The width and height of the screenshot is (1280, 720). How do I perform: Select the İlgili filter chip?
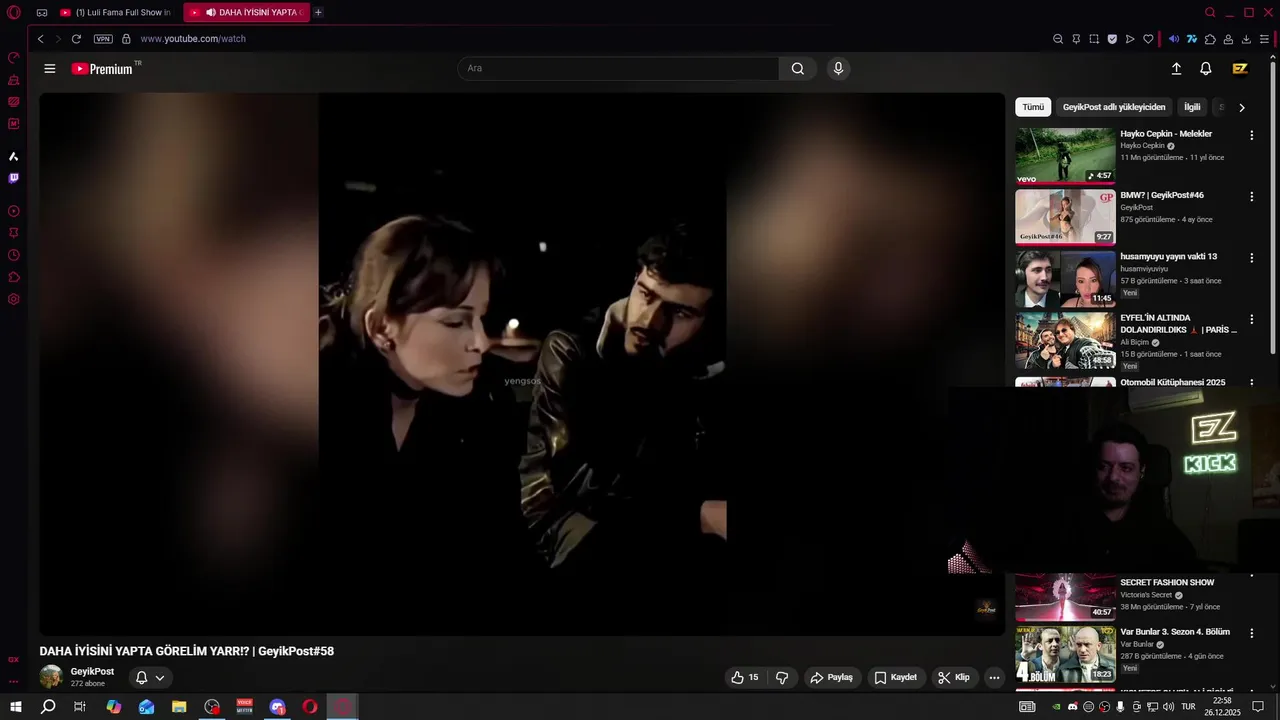click(x=1192, y=107)
